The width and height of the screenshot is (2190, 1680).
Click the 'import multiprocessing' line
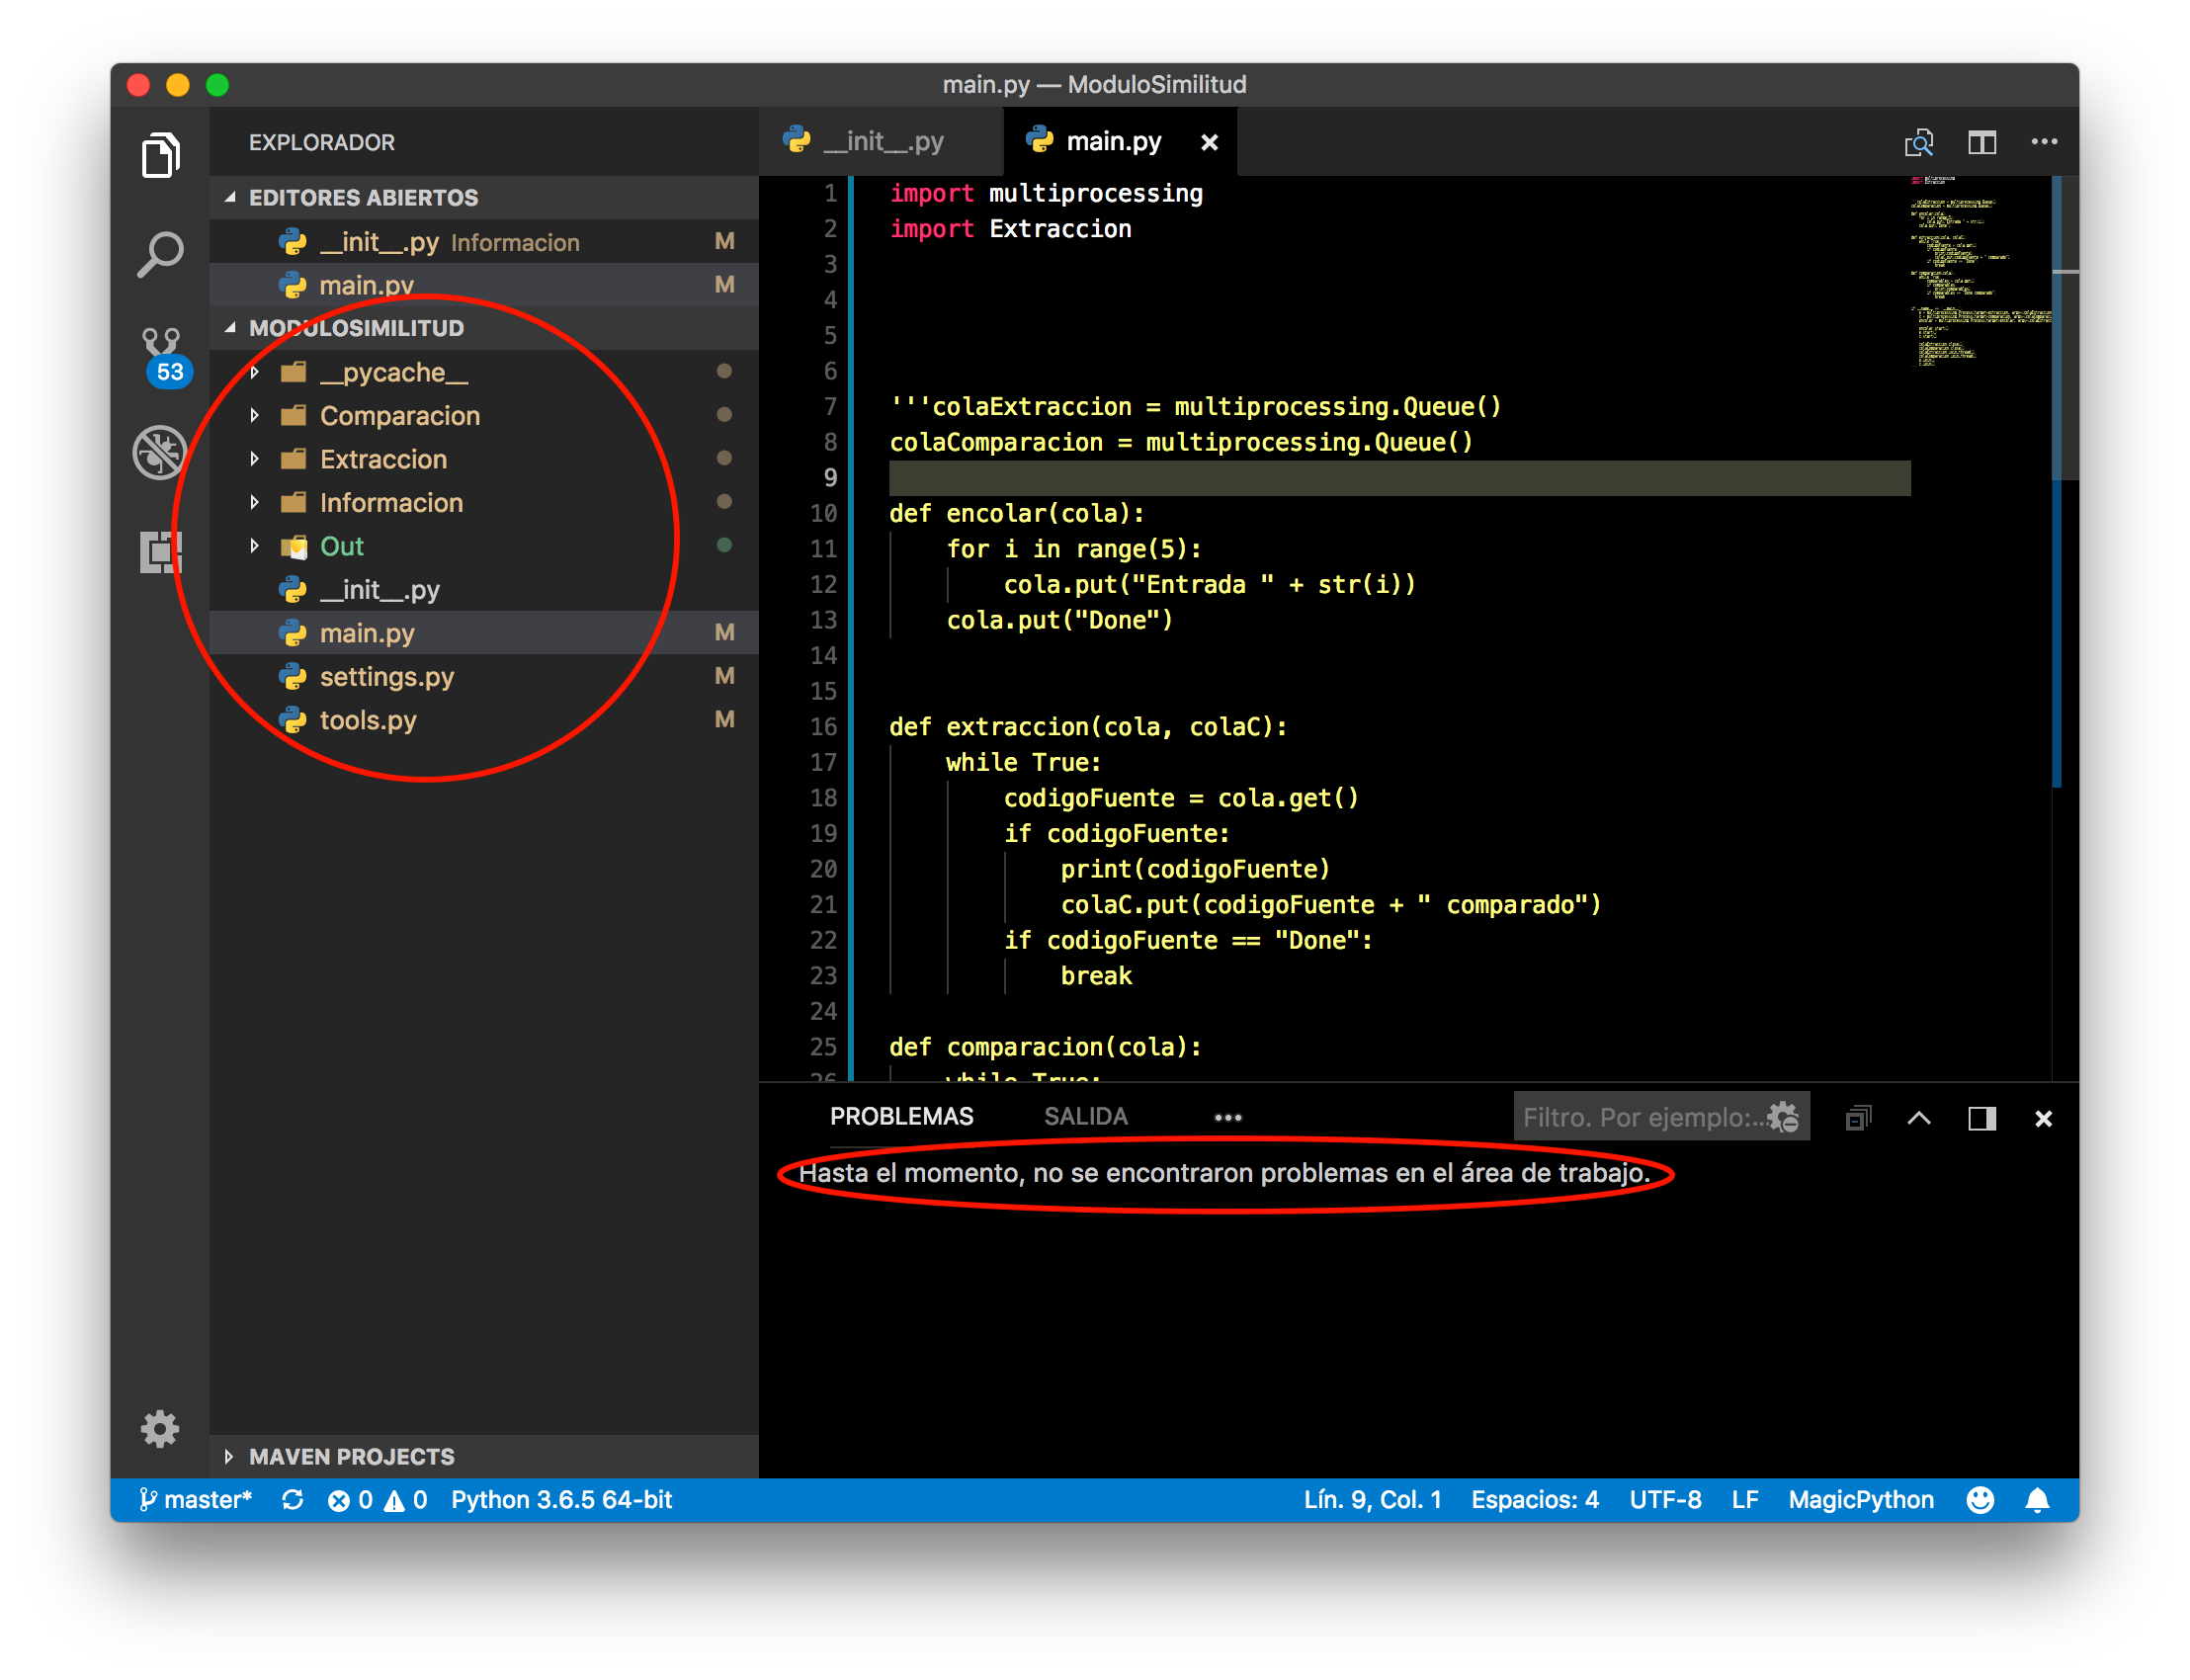click(1046, 193)
